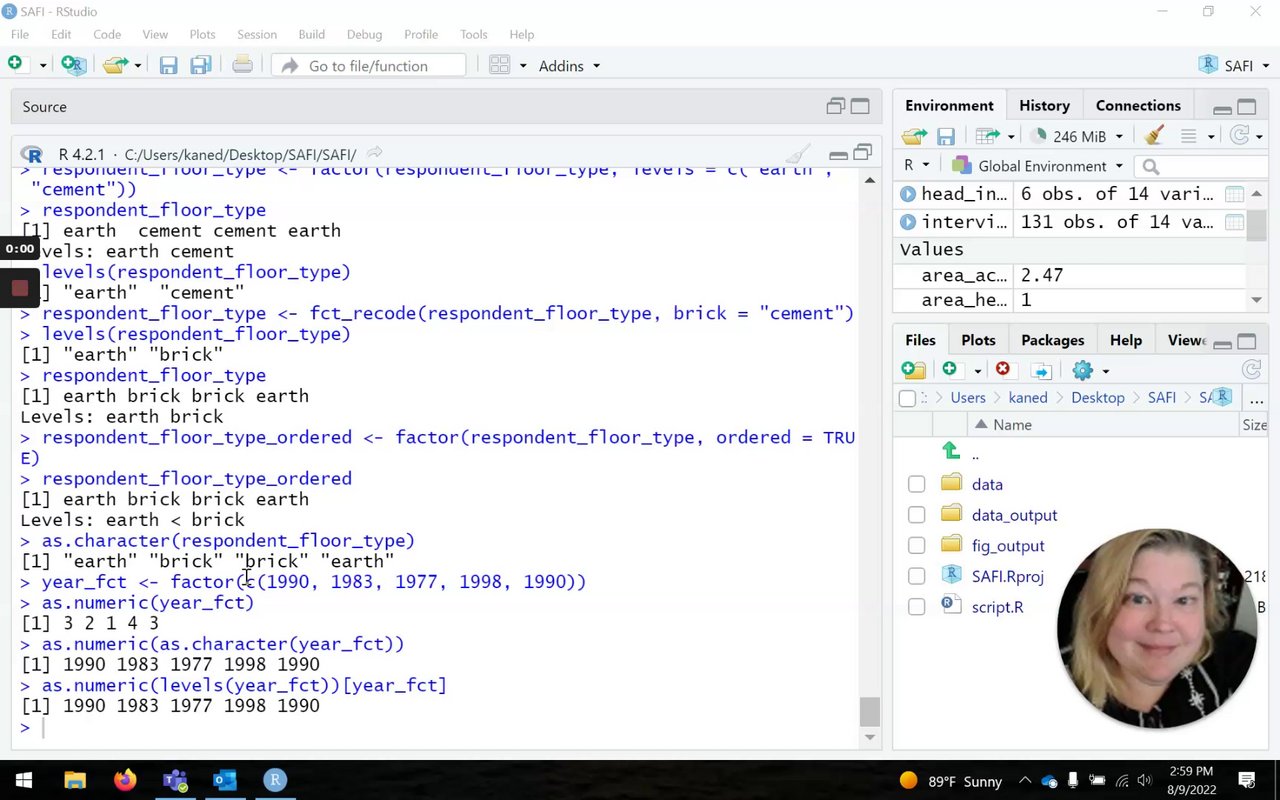Open the SAFI.Rproj file
Viewport: 1280px width, 800px height.
point(1007,576)
